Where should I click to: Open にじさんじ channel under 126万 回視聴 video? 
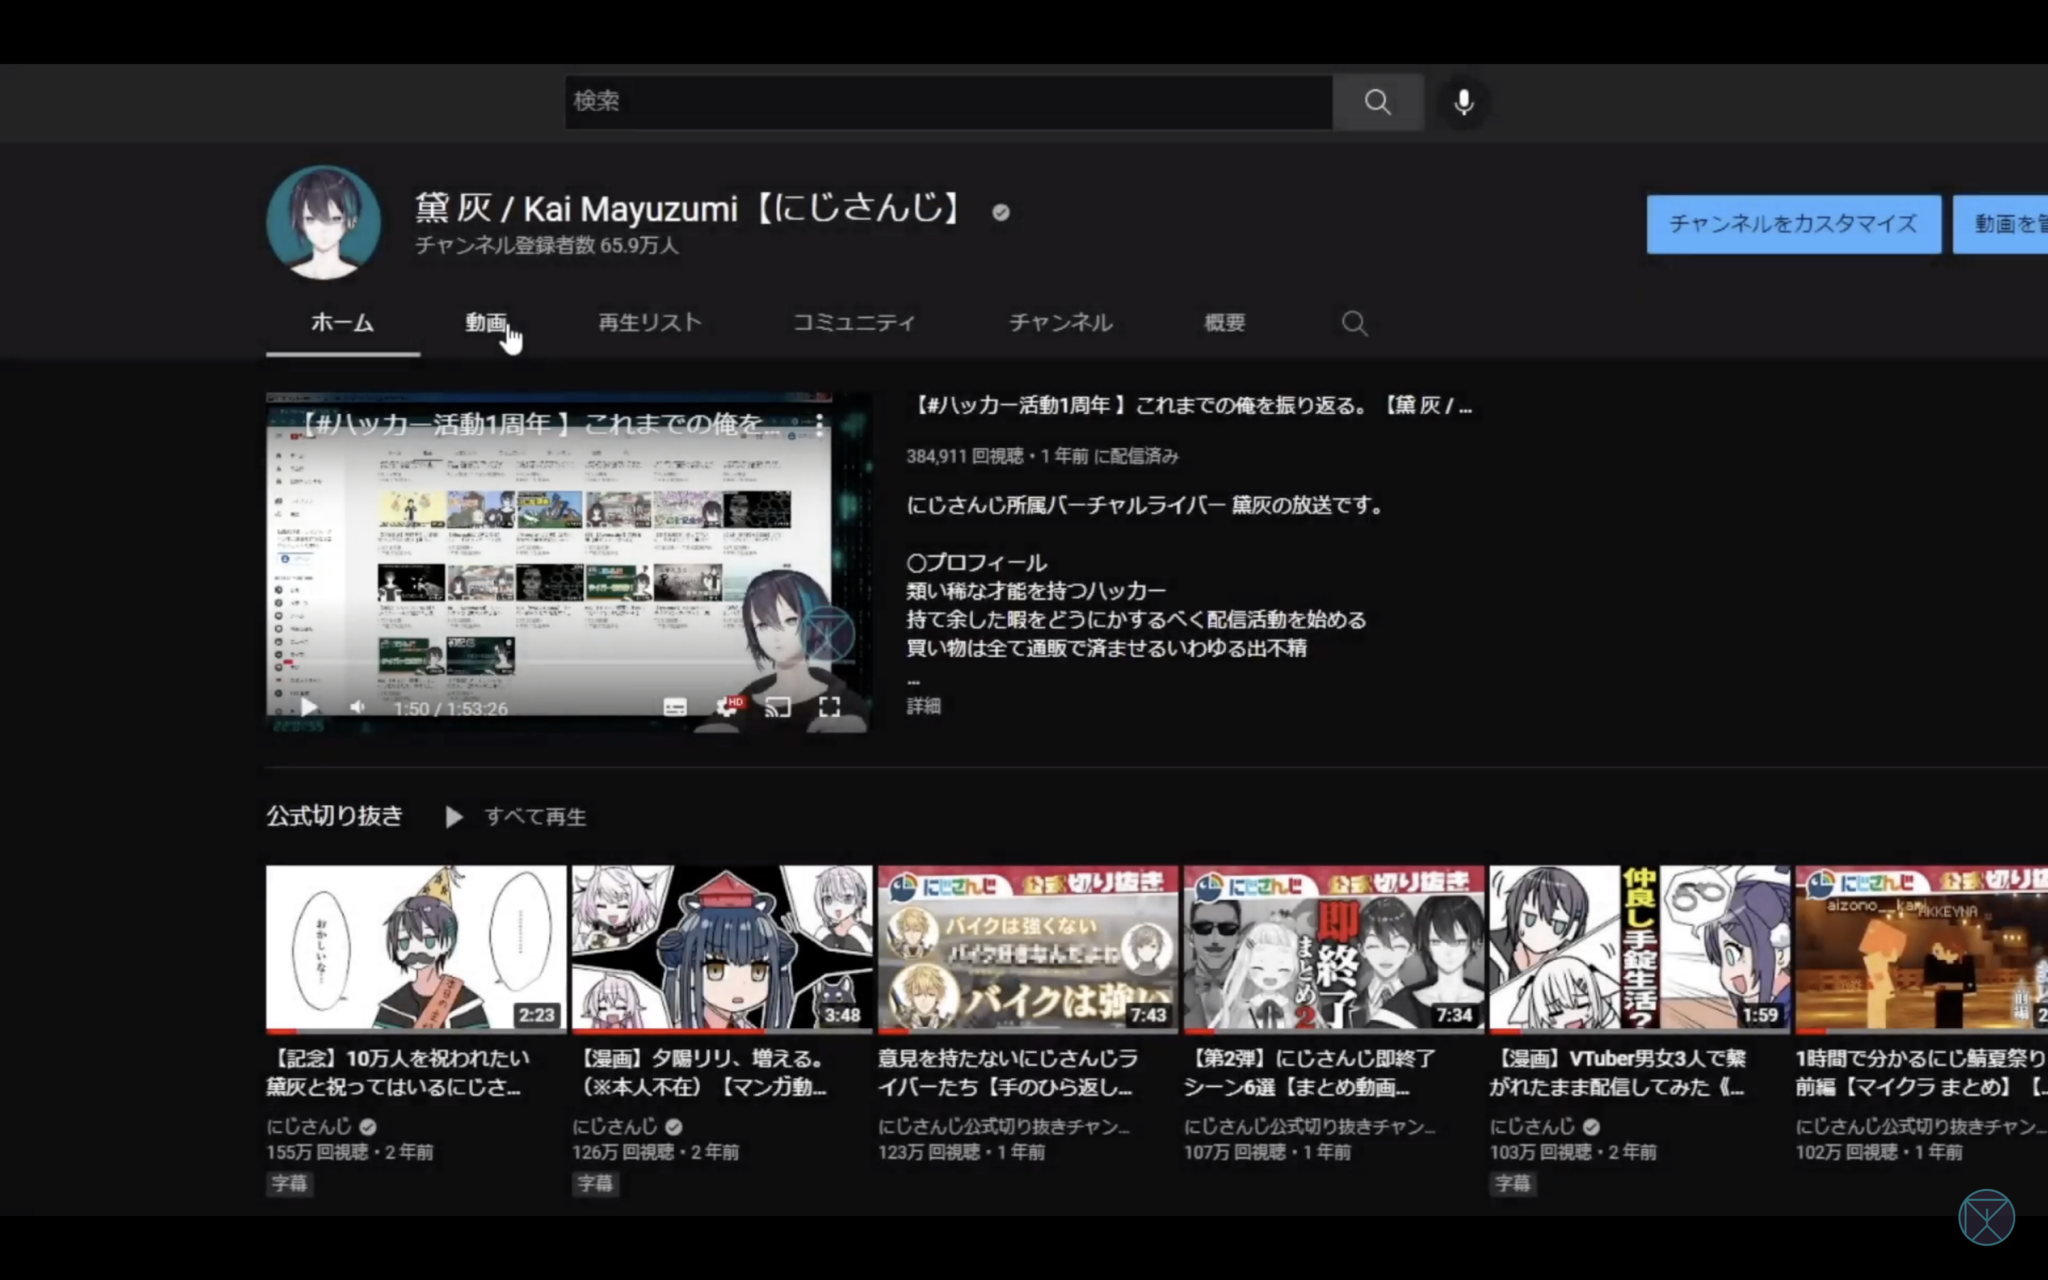[x=615, y=1126]
